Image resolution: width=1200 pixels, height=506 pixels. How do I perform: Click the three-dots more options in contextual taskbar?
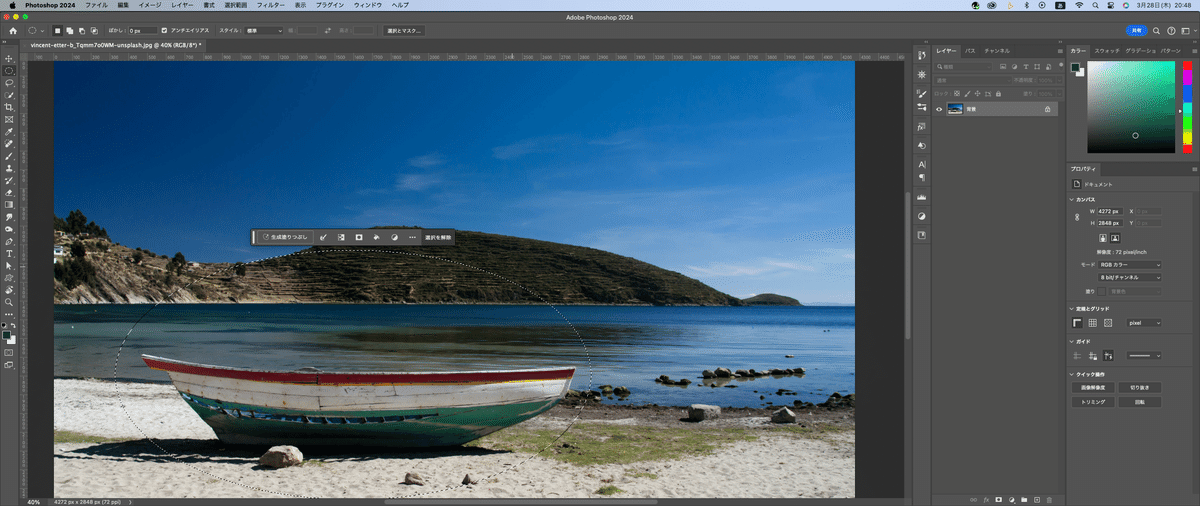[x=412, y=237]
